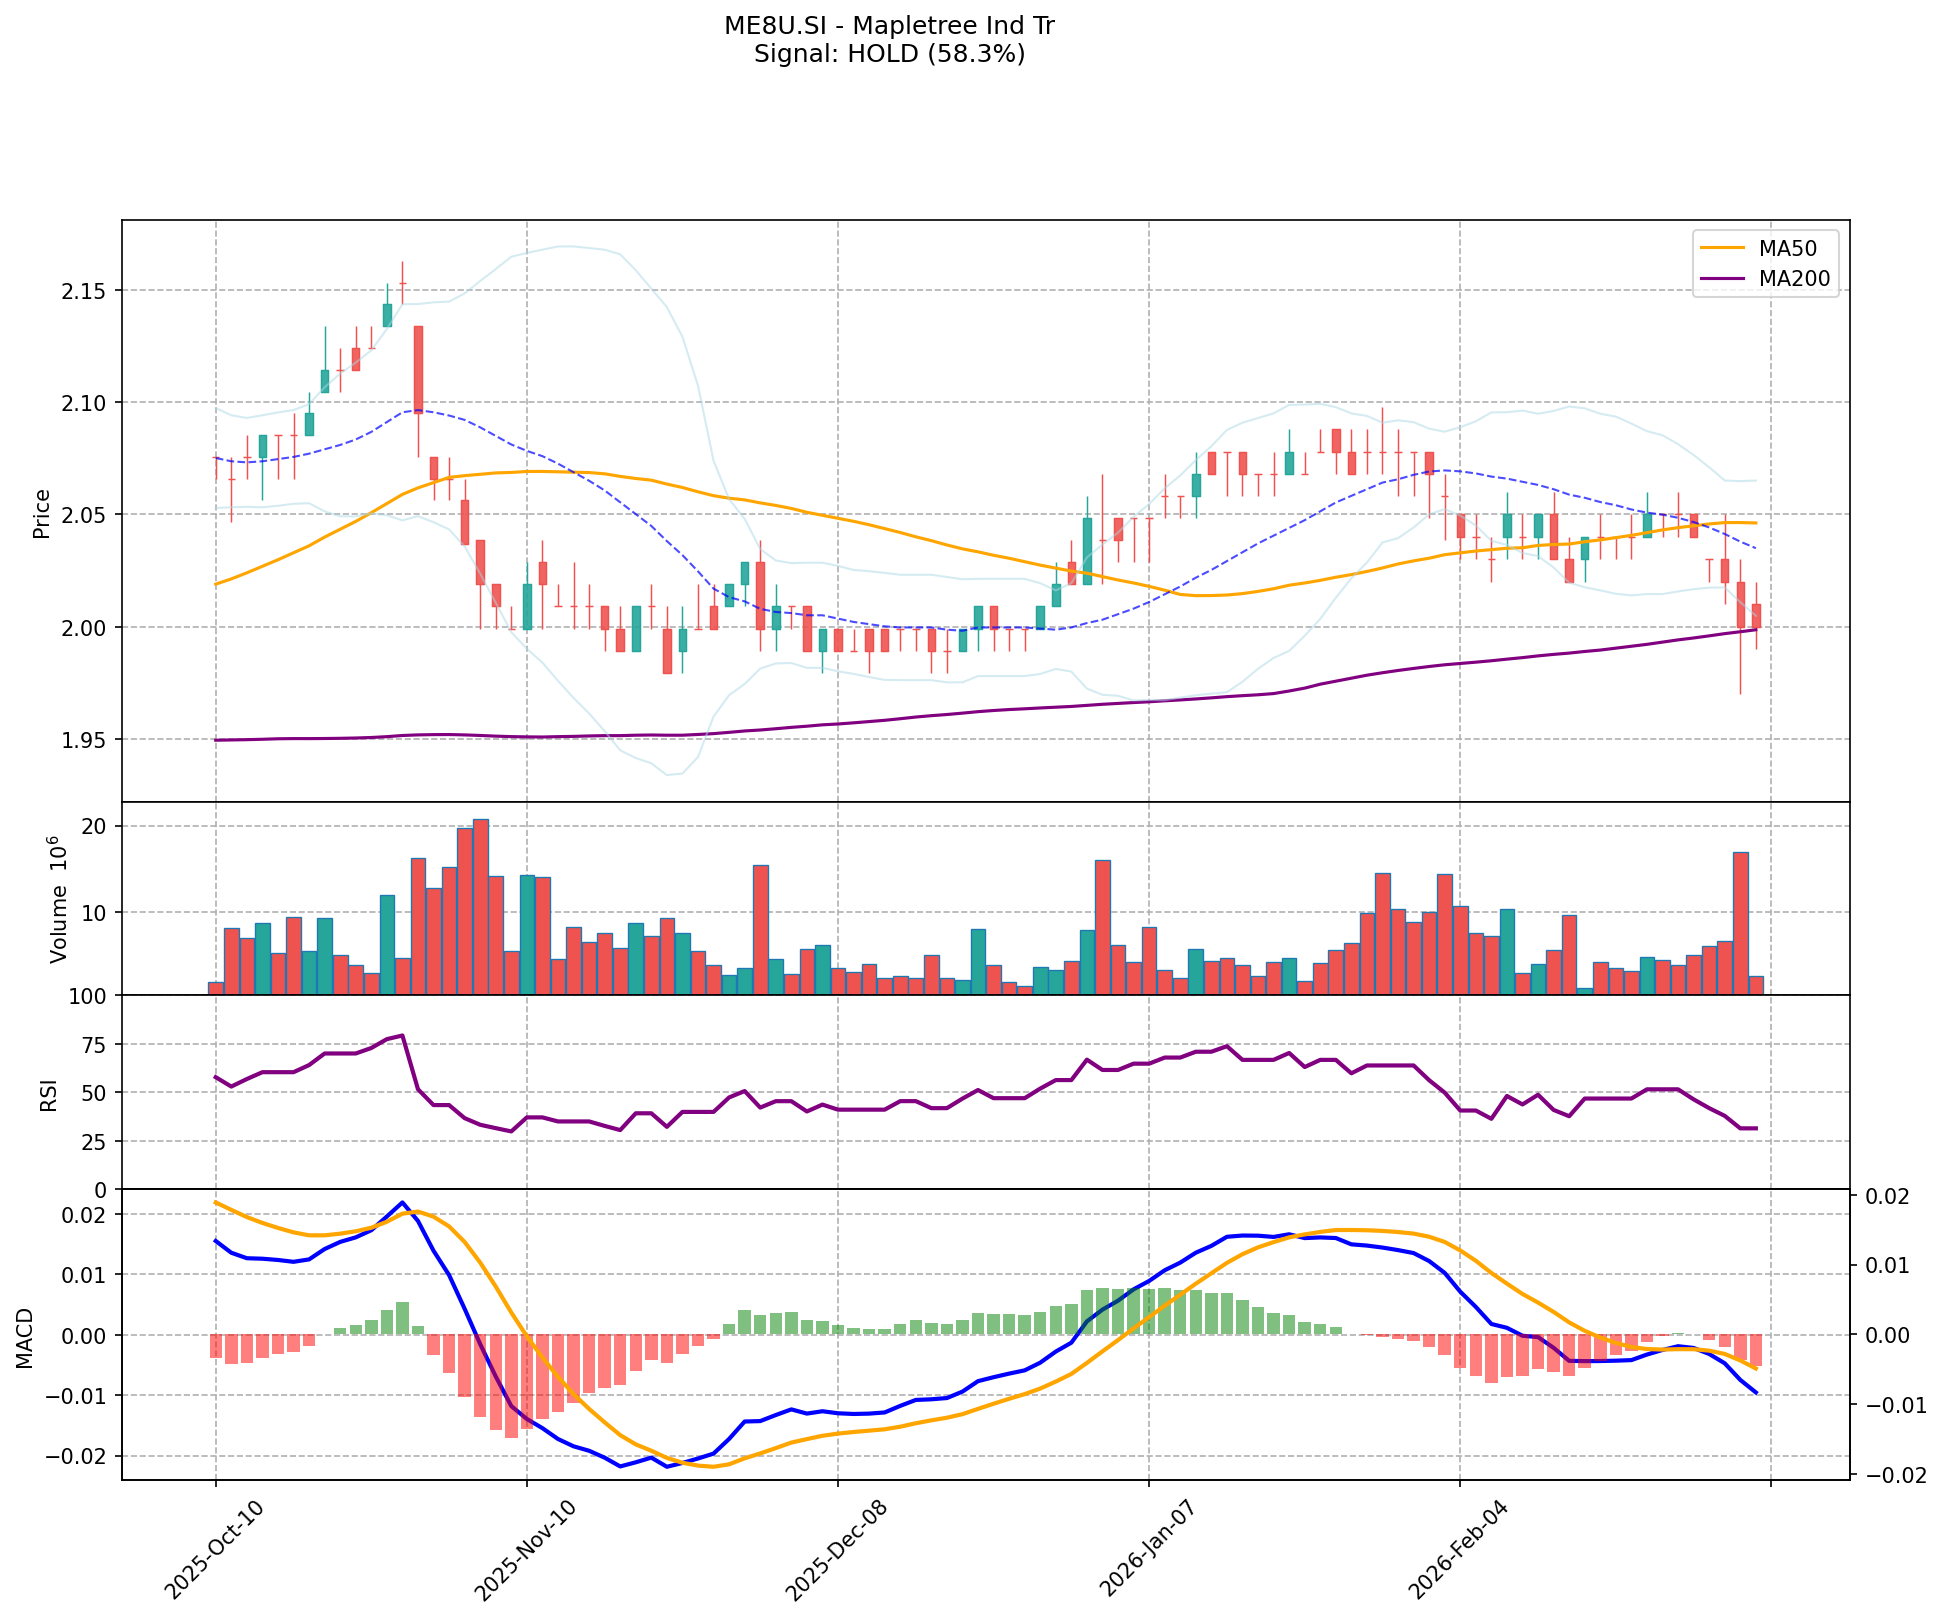Image resolution: width=1943 pixels, height=1619 pixels.
Task: Click the 2025-Nov-10 date axis label
Action: pos(523,1550)
